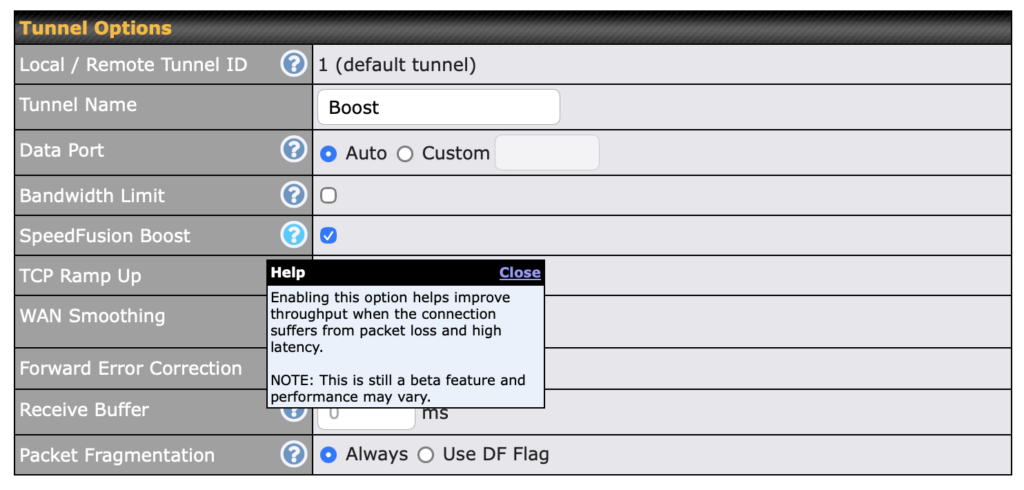Select the Auto data port option
1024x490 pixels.
tap(328, 154)
